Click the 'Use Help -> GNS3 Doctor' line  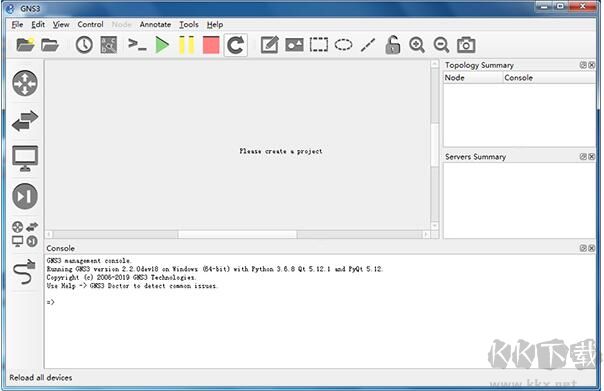[132, 286]
